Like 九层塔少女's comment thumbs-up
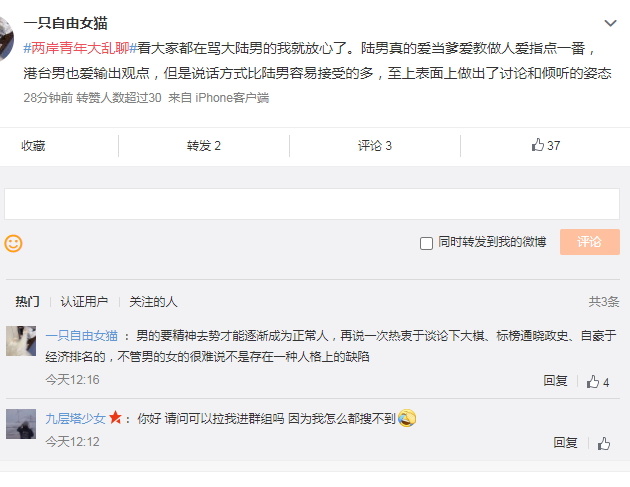Image resolution: width=630 pixels, height=487 pixels. (603, 444)
